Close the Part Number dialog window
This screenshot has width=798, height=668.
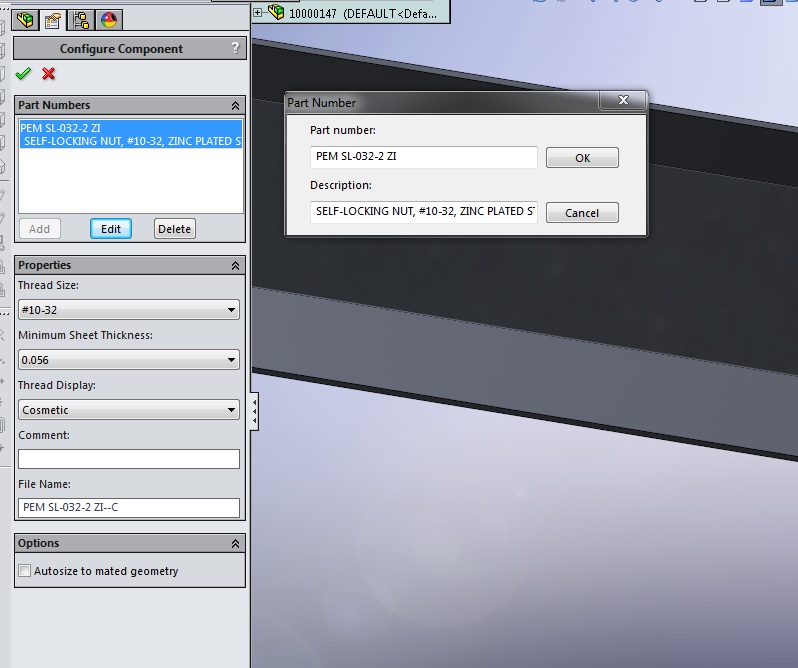tap(623, 100)
